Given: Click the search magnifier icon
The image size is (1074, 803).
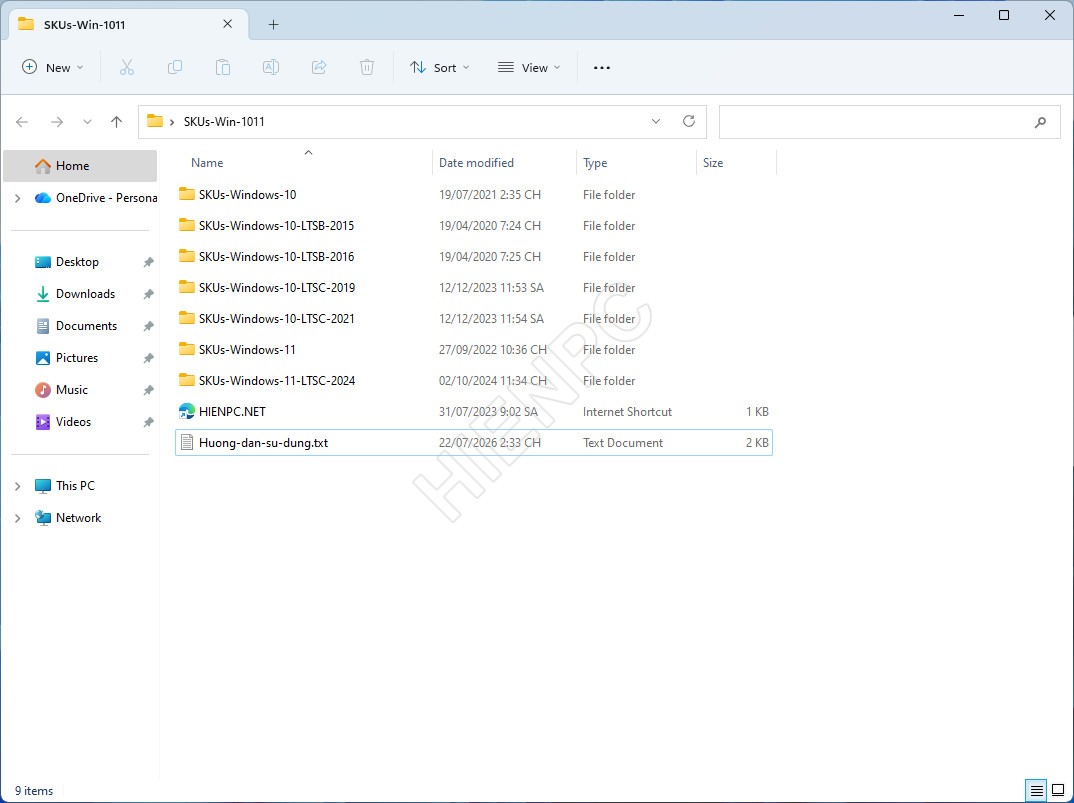Looking at the screenshot, I should (x=1040, y=123).
